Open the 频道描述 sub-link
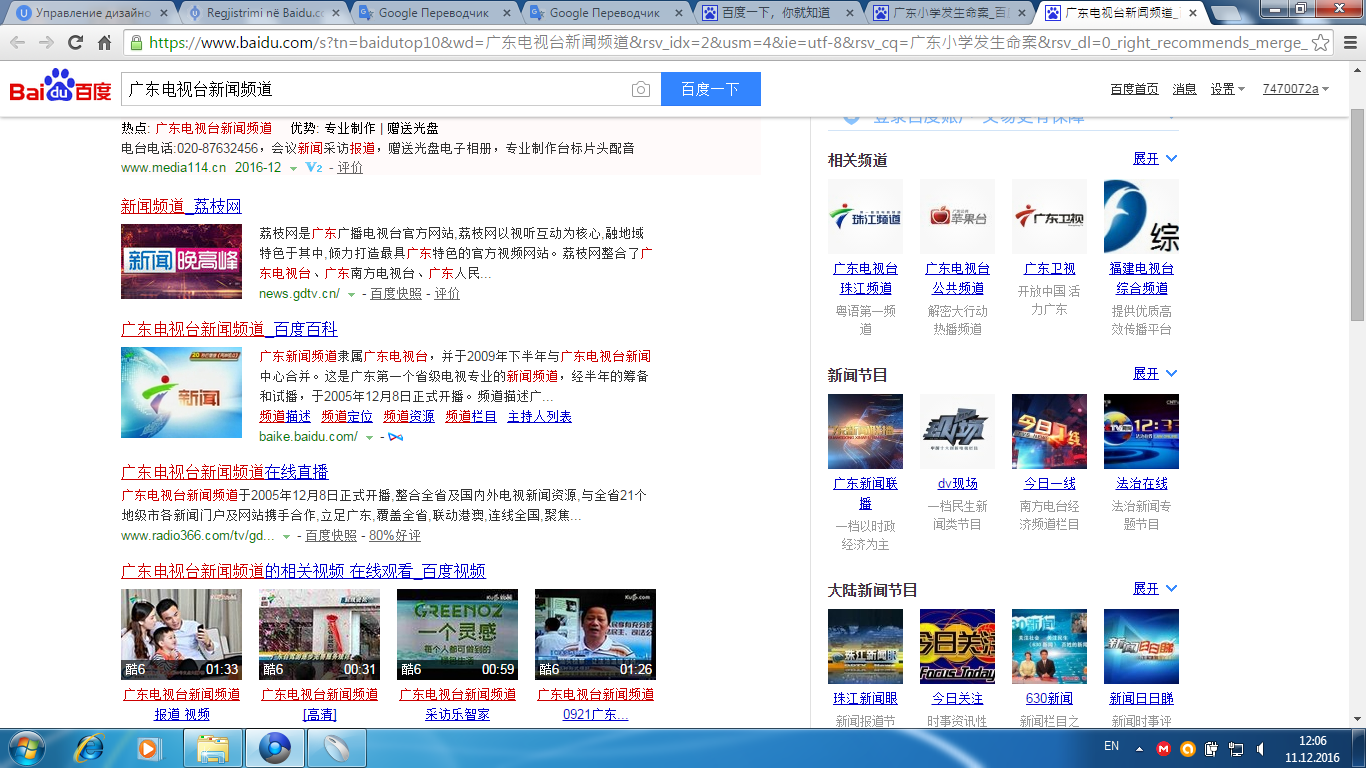 click(x=285, y=417)
